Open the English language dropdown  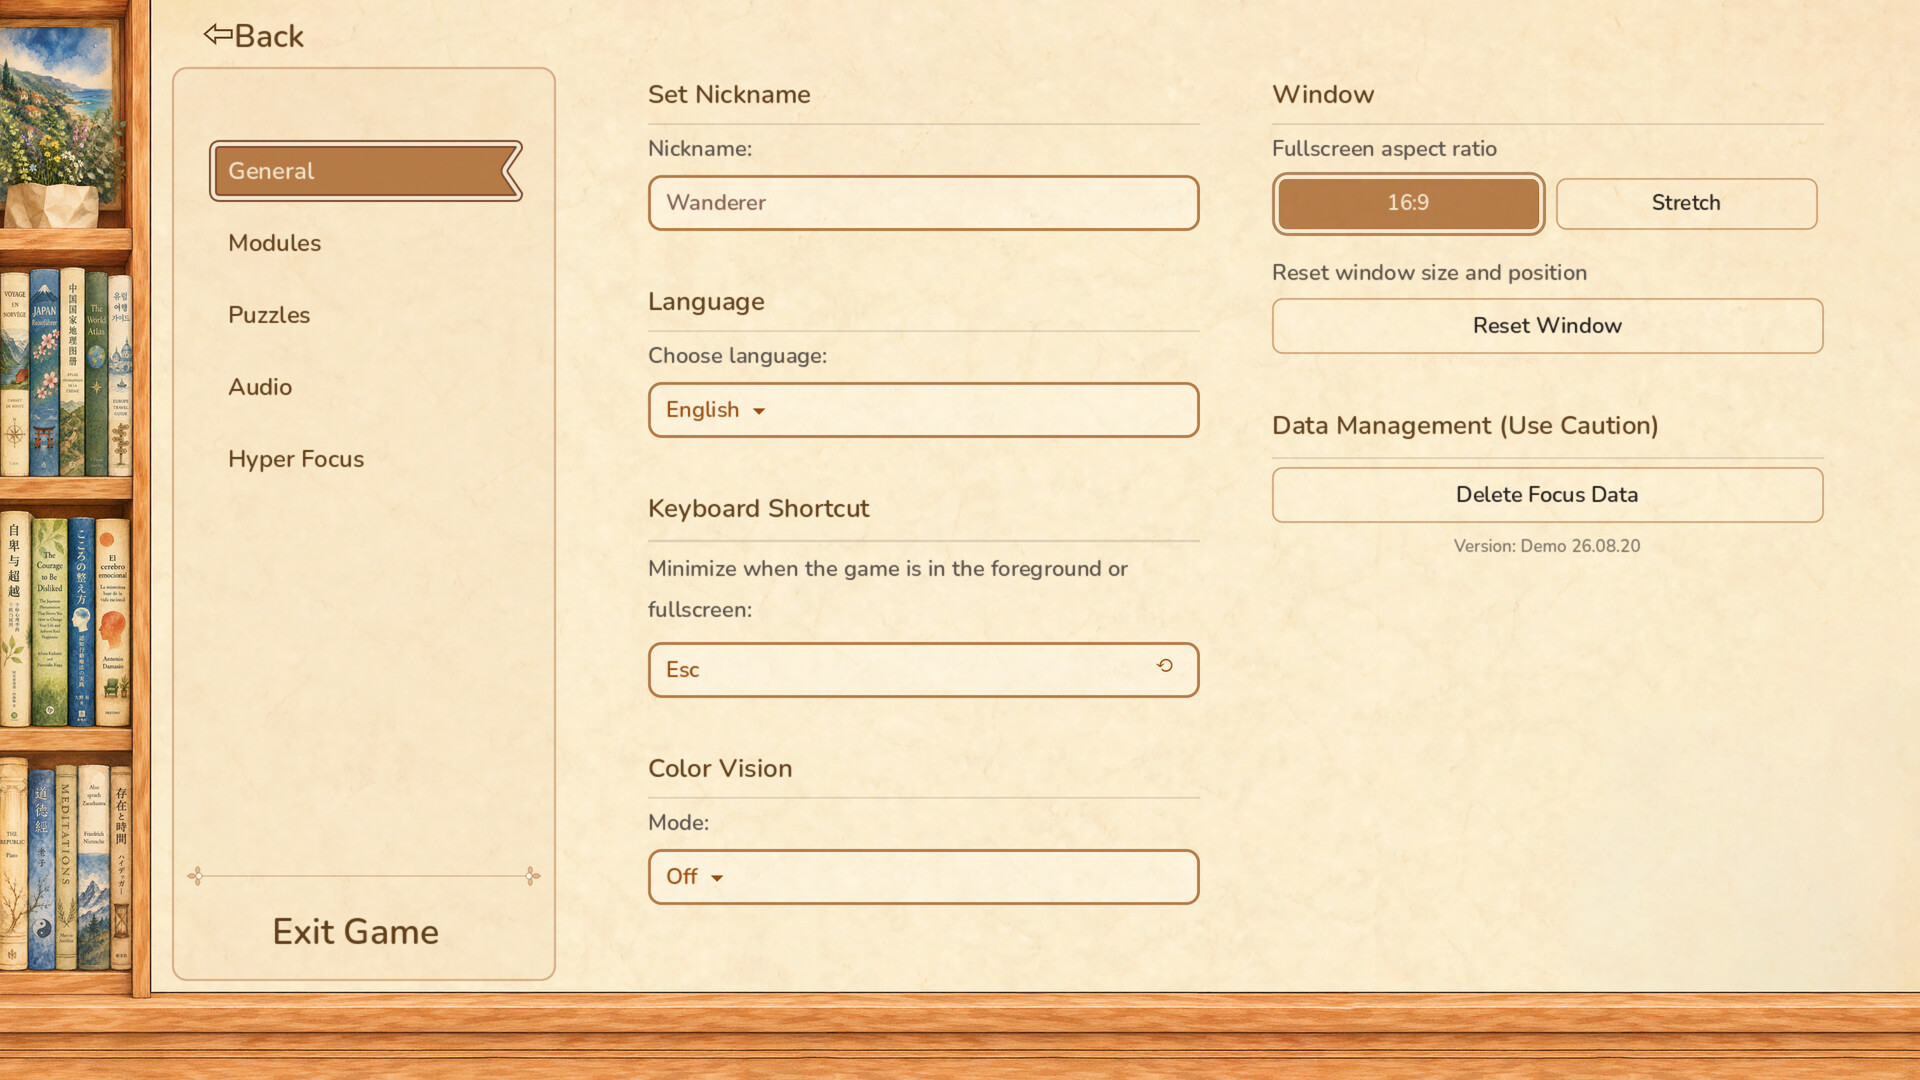tap(923, 410)
